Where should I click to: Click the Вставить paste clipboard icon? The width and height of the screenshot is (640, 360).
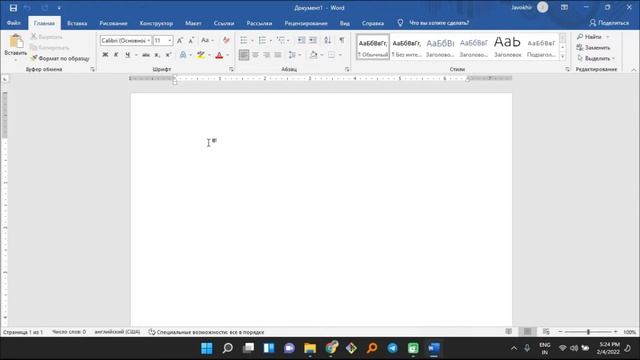click(16, 42)
